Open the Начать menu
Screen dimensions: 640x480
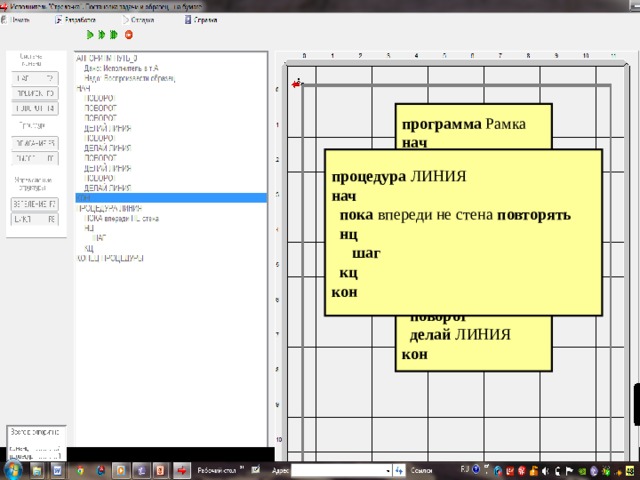16,20
